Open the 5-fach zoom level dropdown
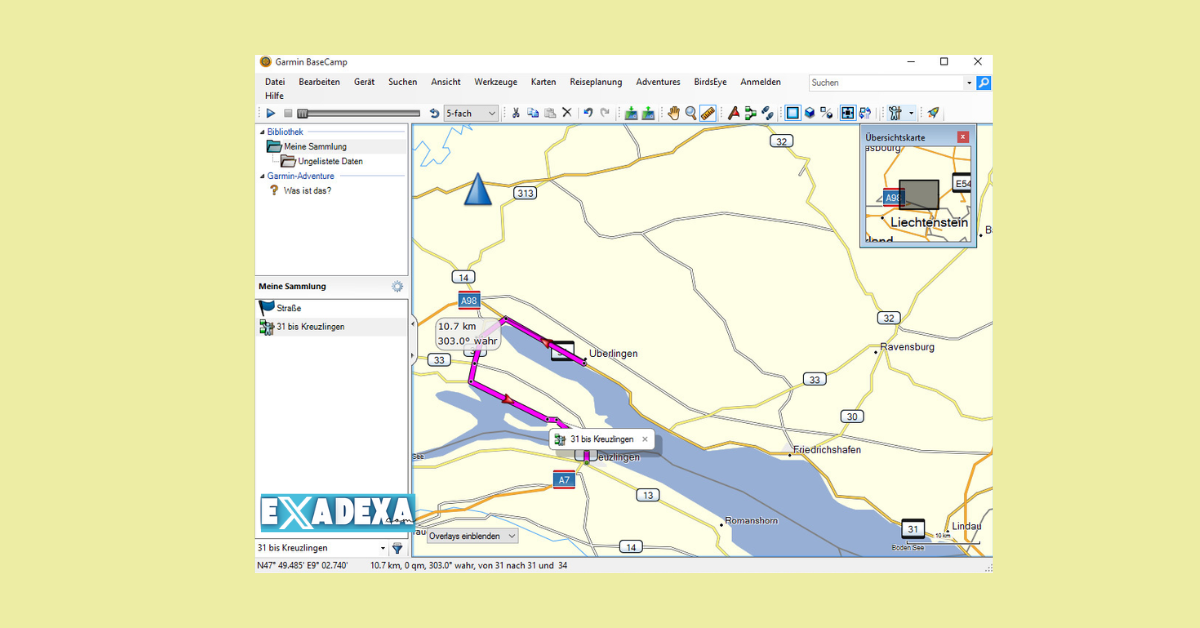This screenshot has height=628, width=1200. click(x=490, y=112)
